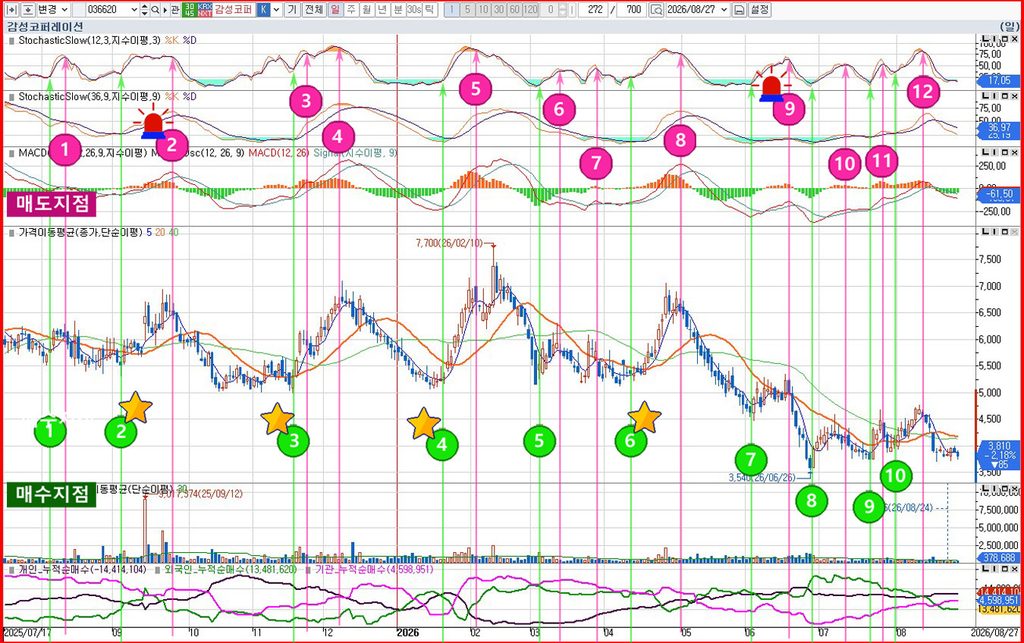The height and width of the screenshot is (643, 1024).
Task: Select the 10 interval button
Action: coord(483,10)
